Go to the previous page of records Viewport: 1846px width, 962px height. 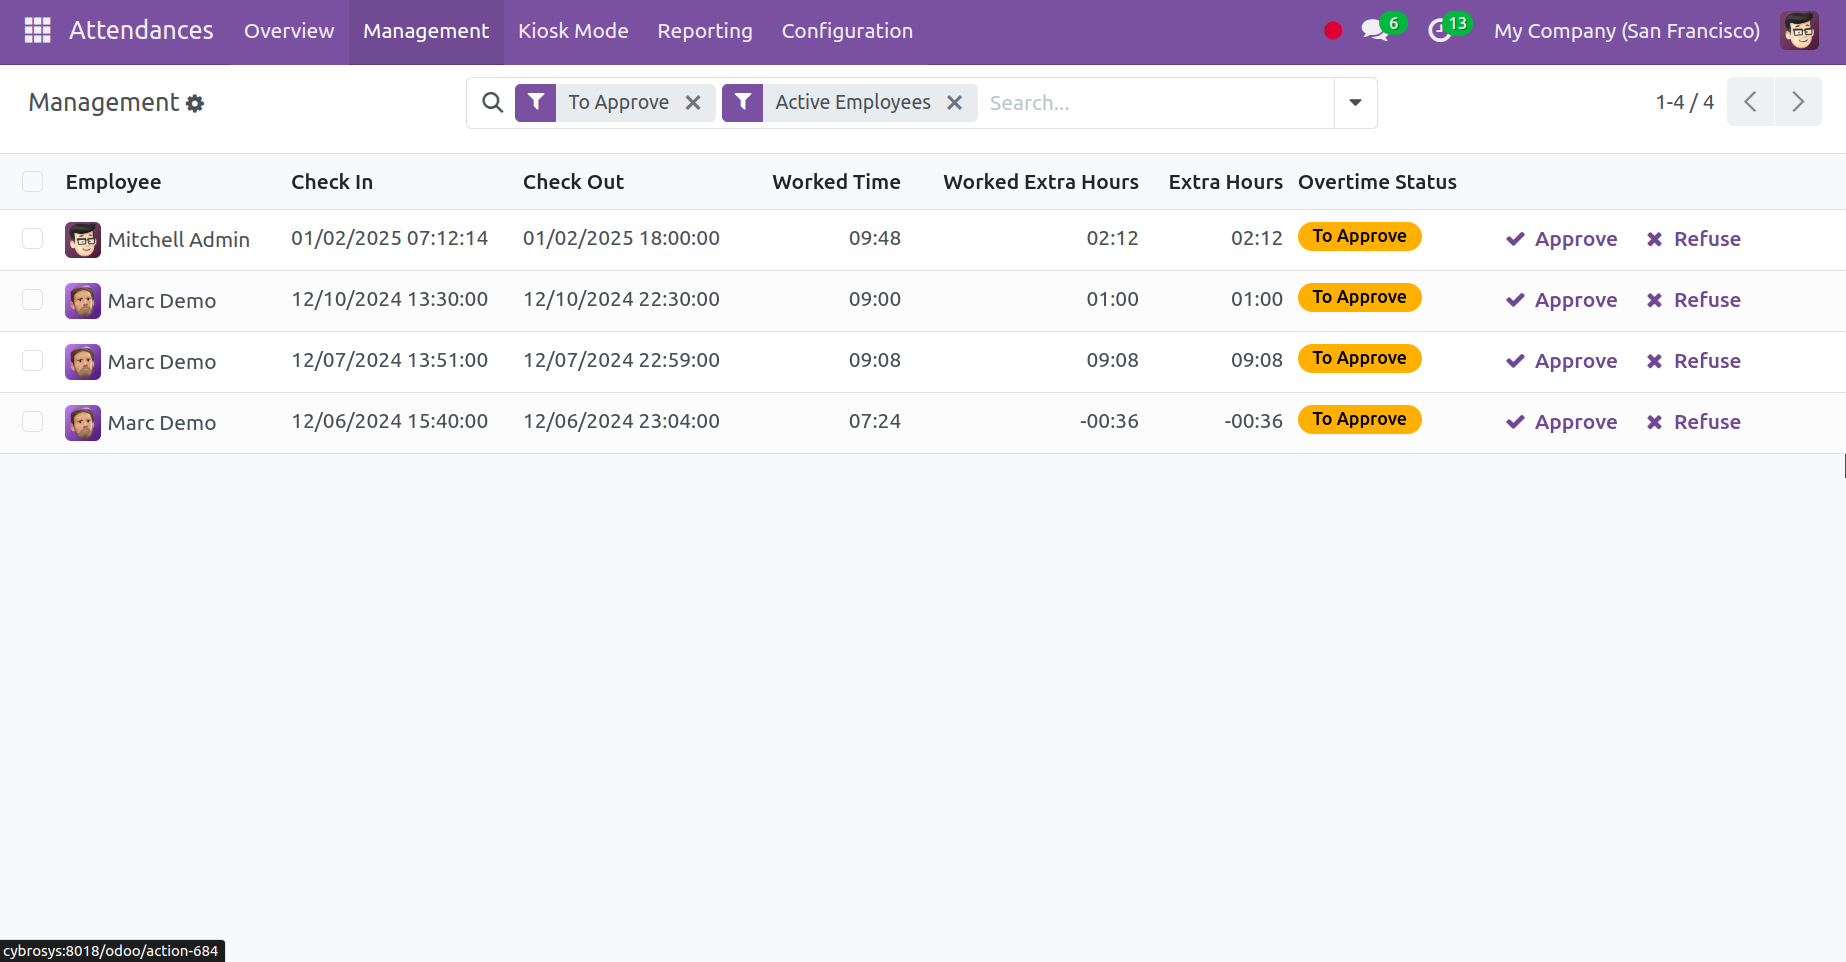coord(1750,102)
